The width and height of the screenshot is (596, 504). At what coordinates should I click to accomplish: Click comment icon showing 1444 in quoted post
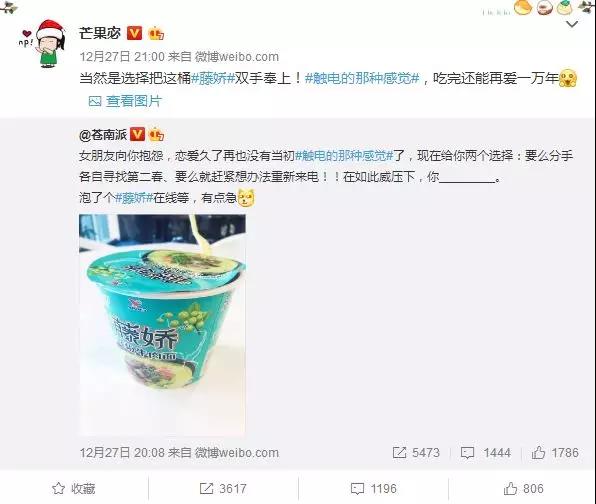click(x=486, y=453)
